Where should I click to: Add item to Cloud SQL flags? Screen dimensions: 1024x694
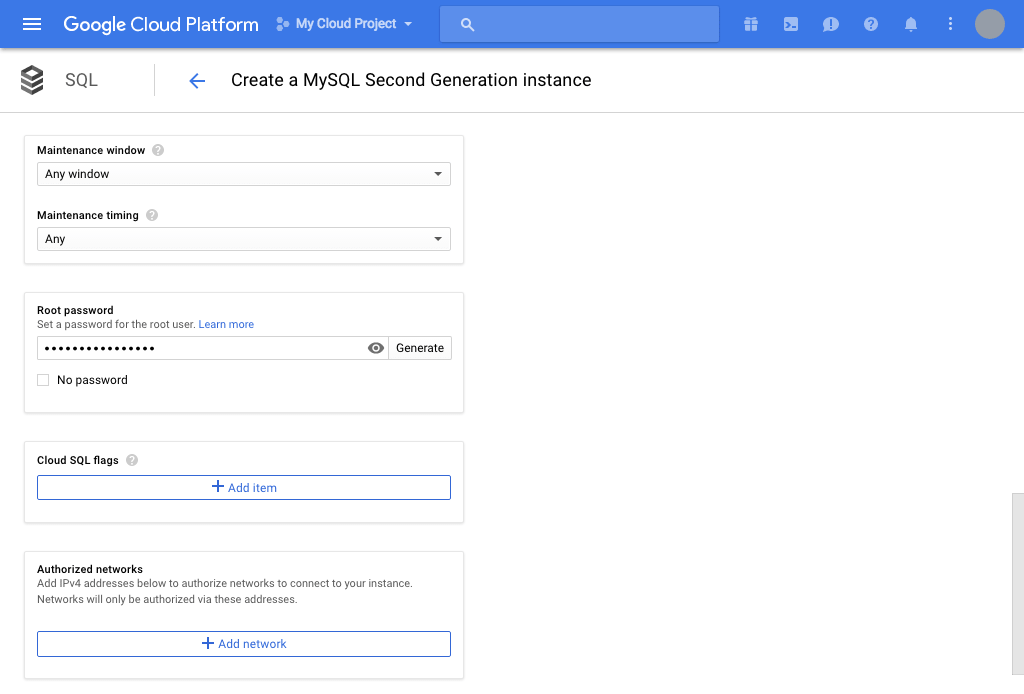click(x=244, y=488)
